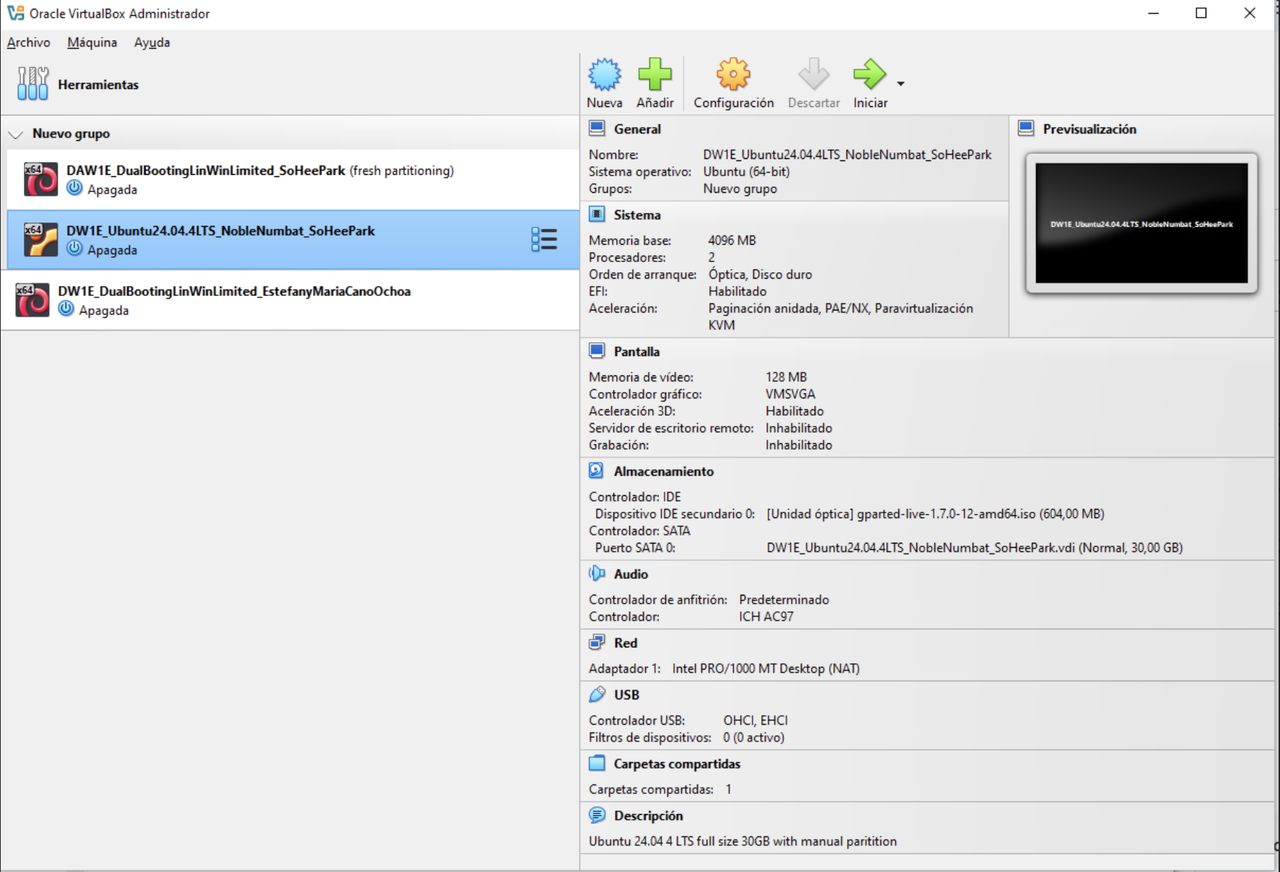The image size is (1280, 872).
Task: Click the Audio section icon
Action: (596, 573)
